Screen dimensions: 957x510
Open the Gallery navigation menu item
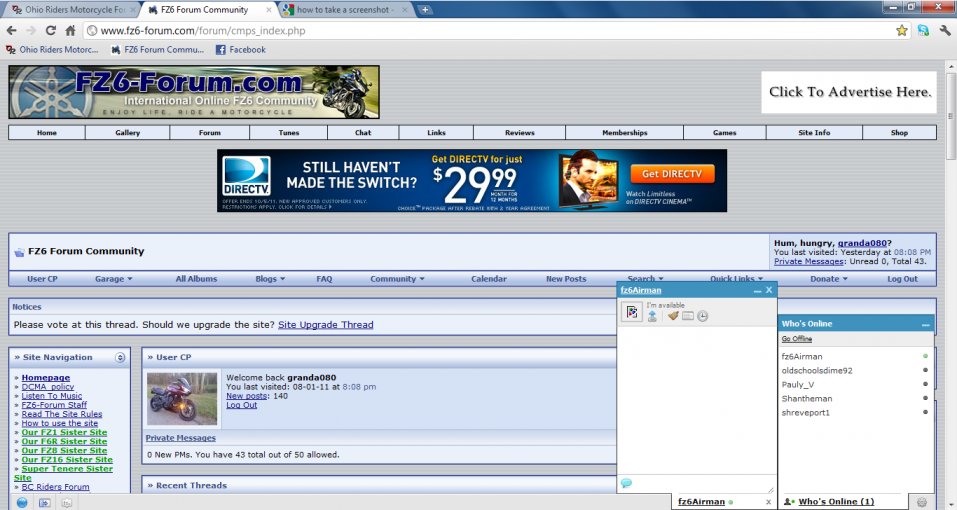(x=128, y=132)
